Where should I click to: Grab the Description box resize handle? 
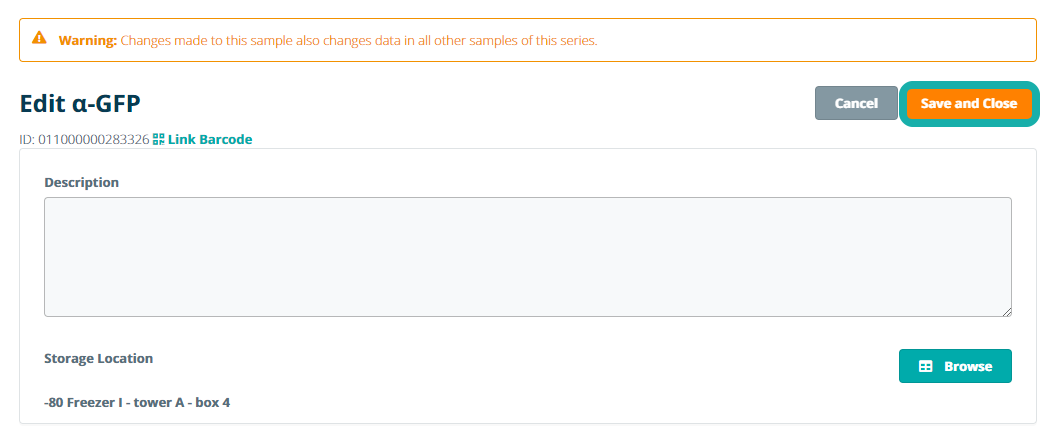coord(1006,312)
